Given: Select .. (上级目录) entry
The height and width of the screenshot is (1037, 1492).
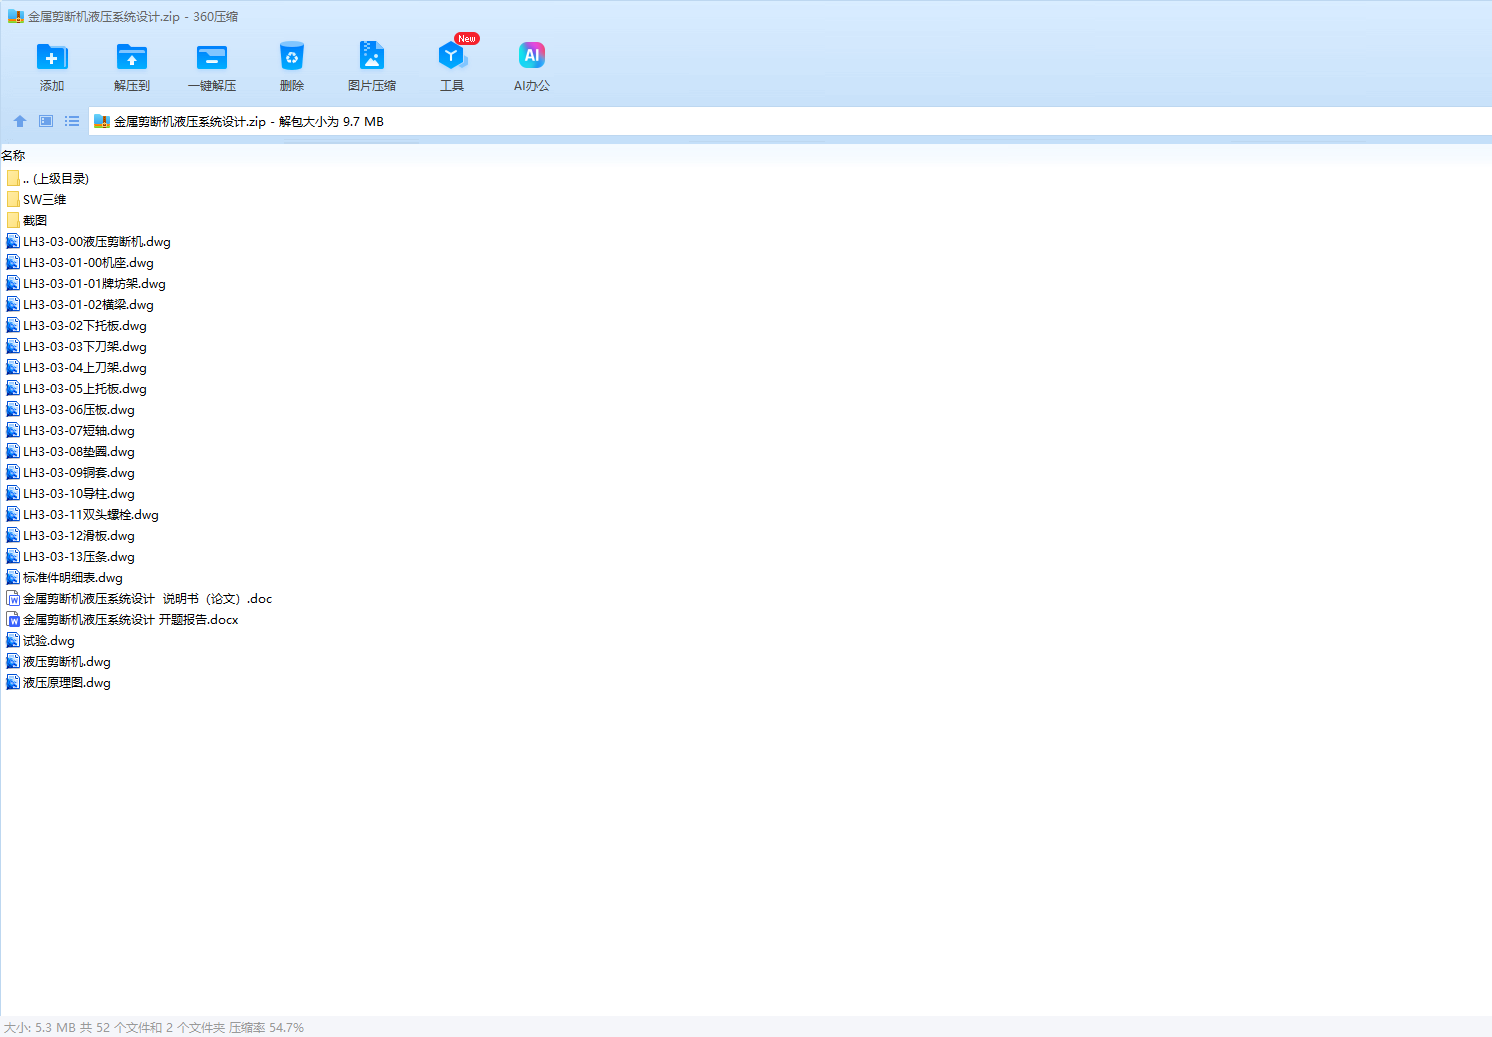Looking at the screenshot, I should pyautogui.click(x=56, y=179).
